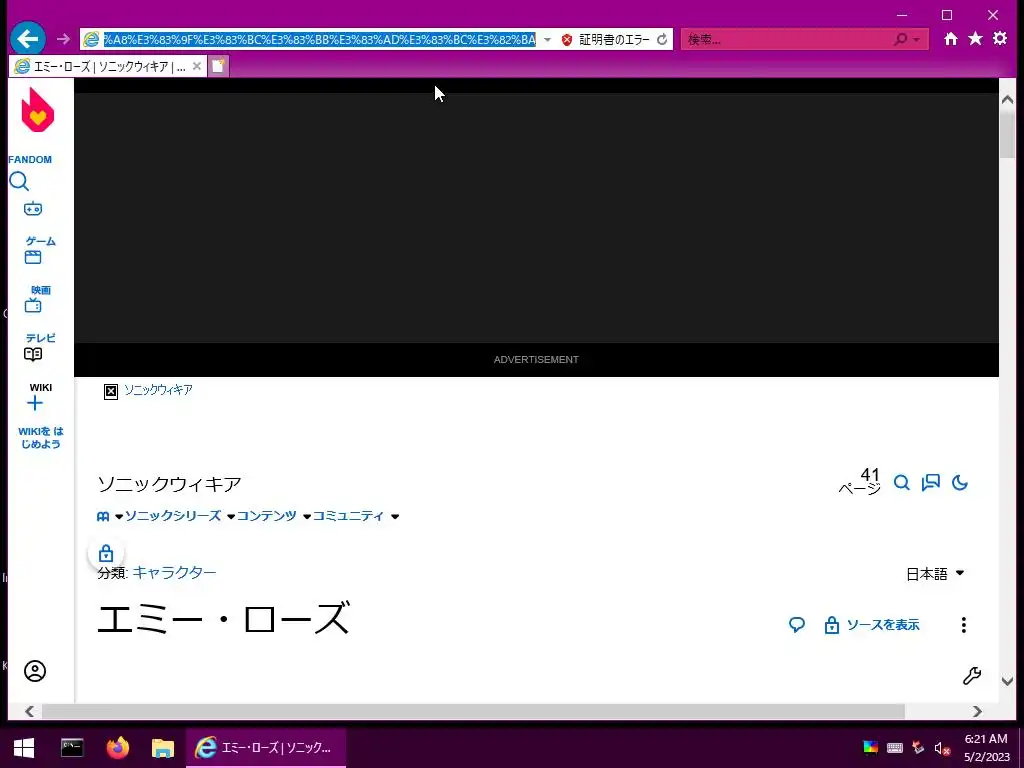Open the wiki discussions speech bubble icon
1024x768 pixels.
click(x=931, y=483)
